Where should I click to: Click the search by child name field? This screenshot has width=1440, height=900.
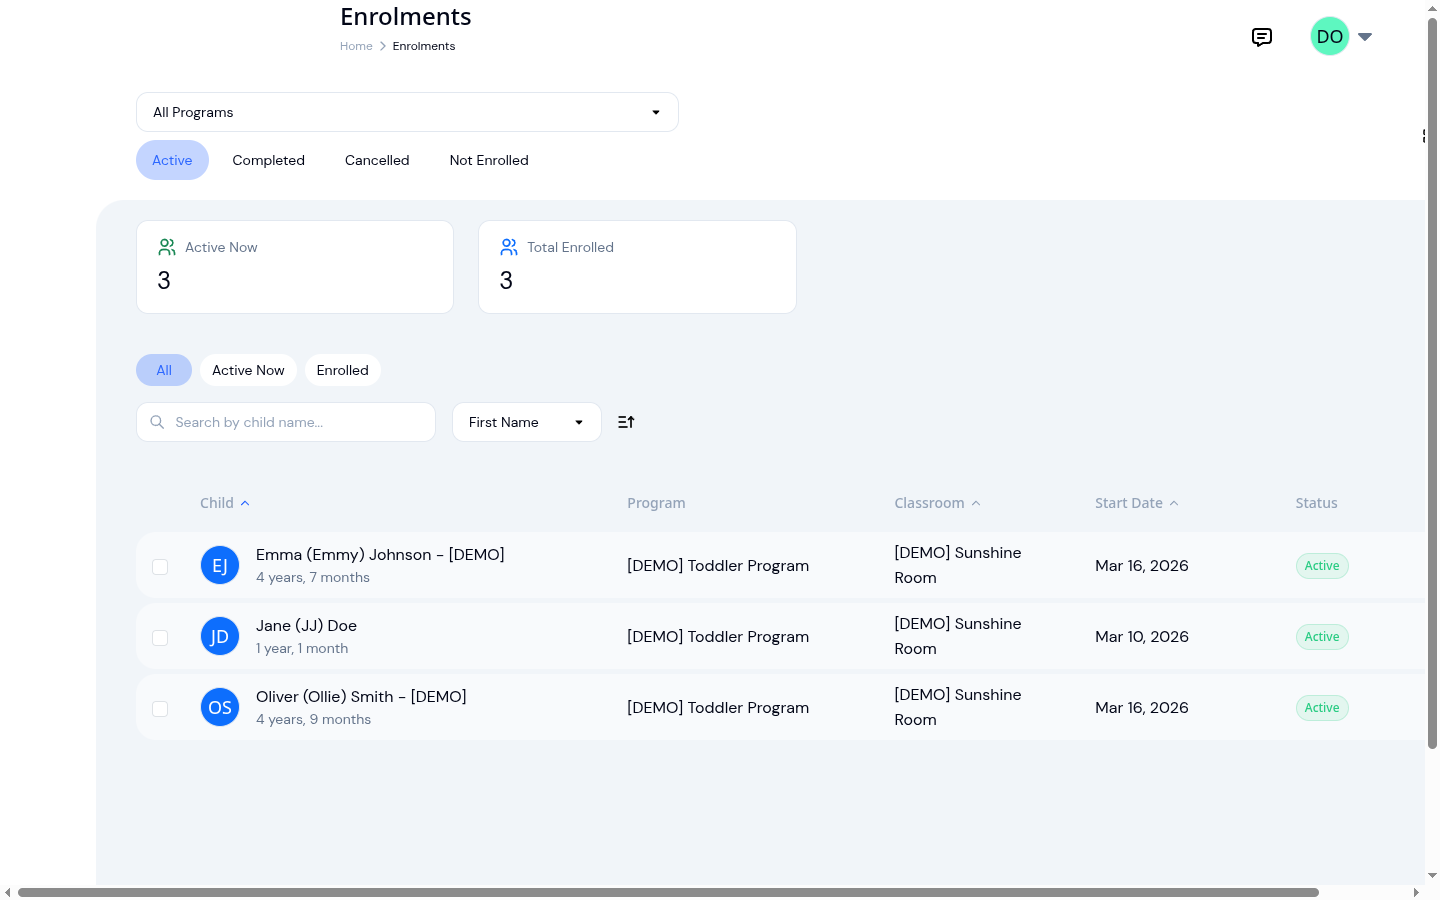286,422
